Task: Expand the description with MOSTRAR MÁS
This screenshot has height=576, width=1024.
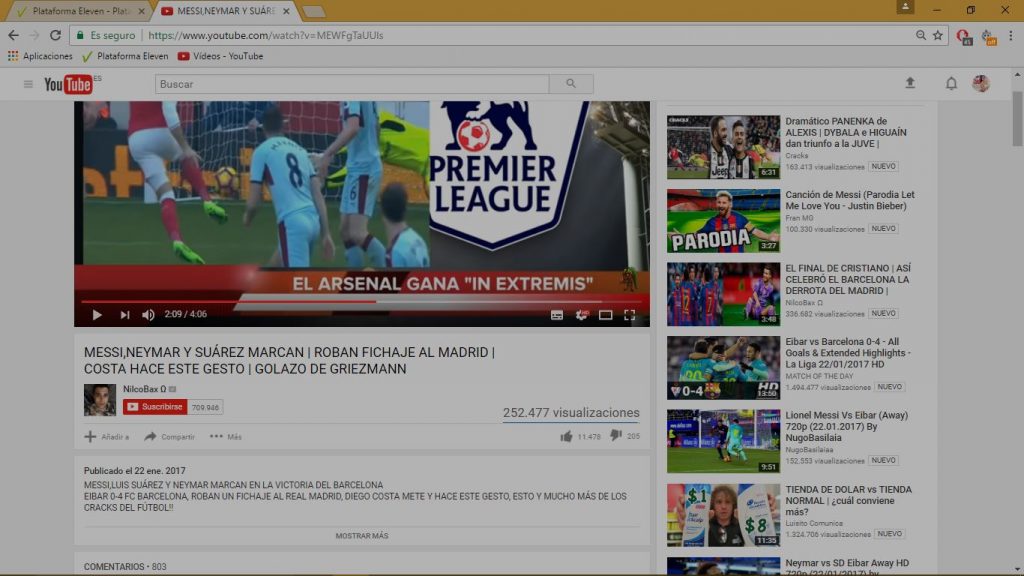Action: [x=360, y=535]
